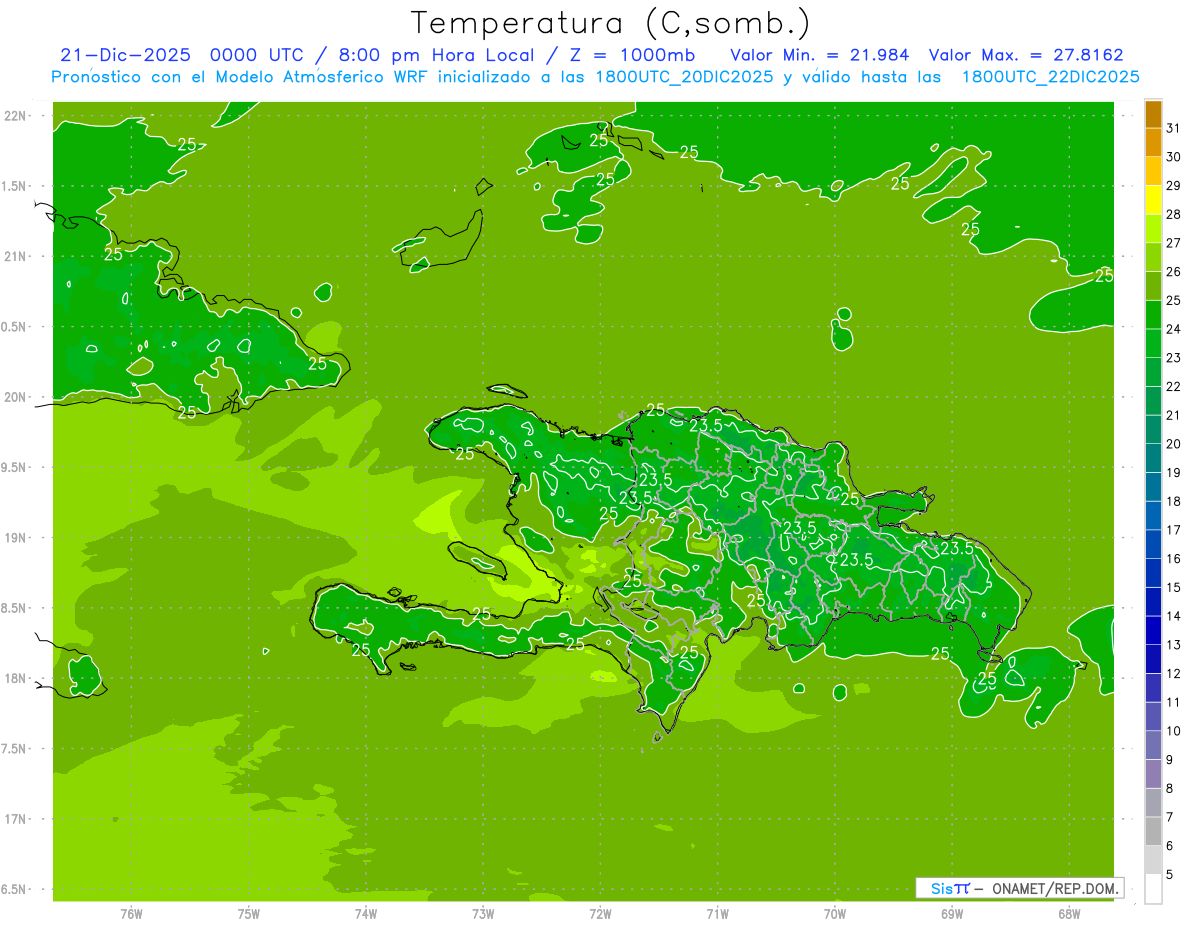Pick the dark blue legend swatch between 12 and 13
The height and width of the screenshot is (927, 1200).
(x=1153, y=659)
